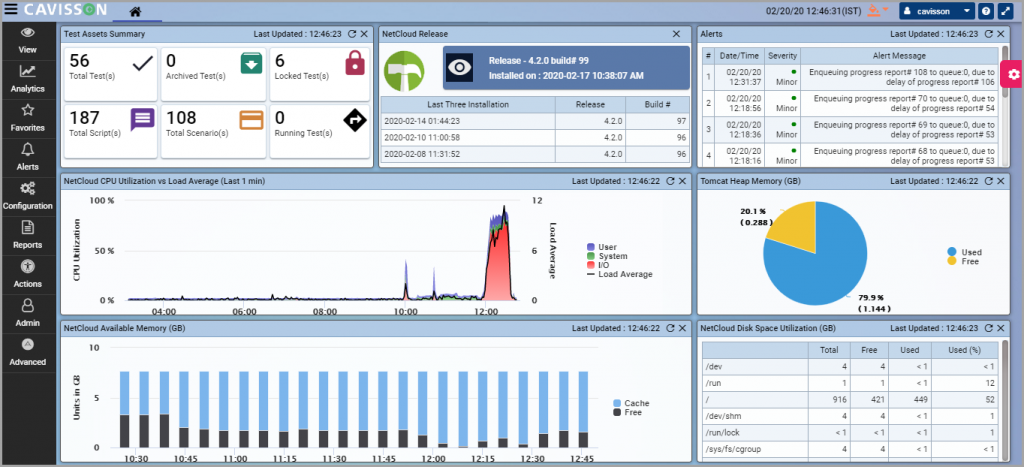Close the NetCloud Release panel
The image size is (1024, 467).
[677, 34]
